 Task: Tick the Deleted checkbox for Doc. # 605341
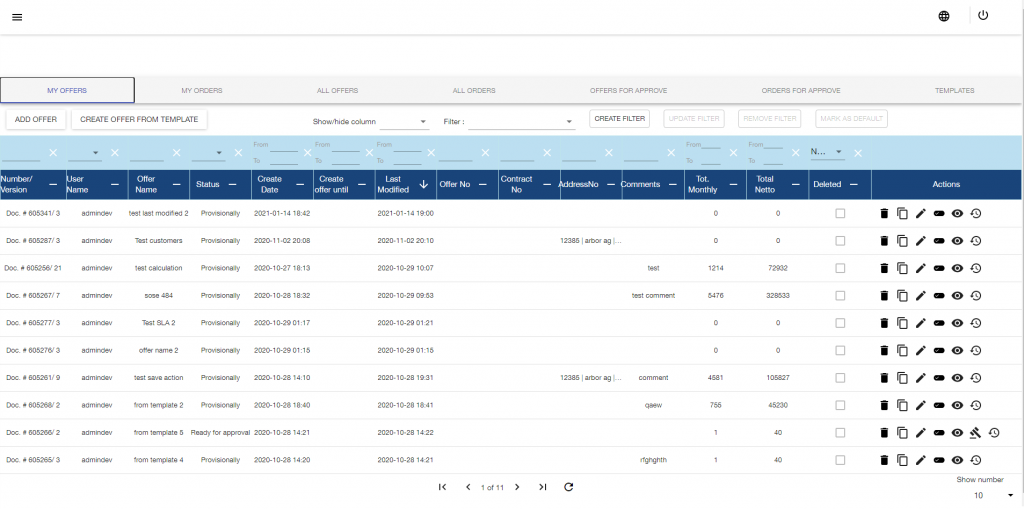click(840, 213)
